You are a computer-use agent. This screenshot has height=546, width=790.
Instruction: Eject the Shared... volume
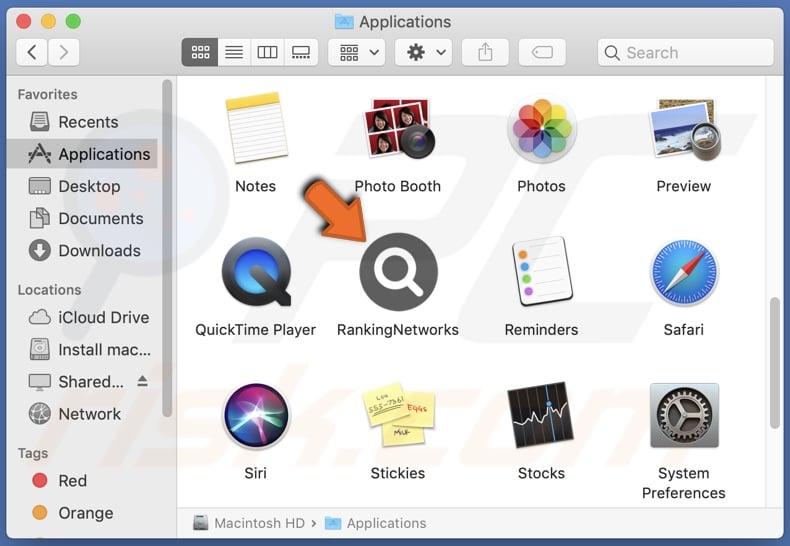click(x=143, y=381)
